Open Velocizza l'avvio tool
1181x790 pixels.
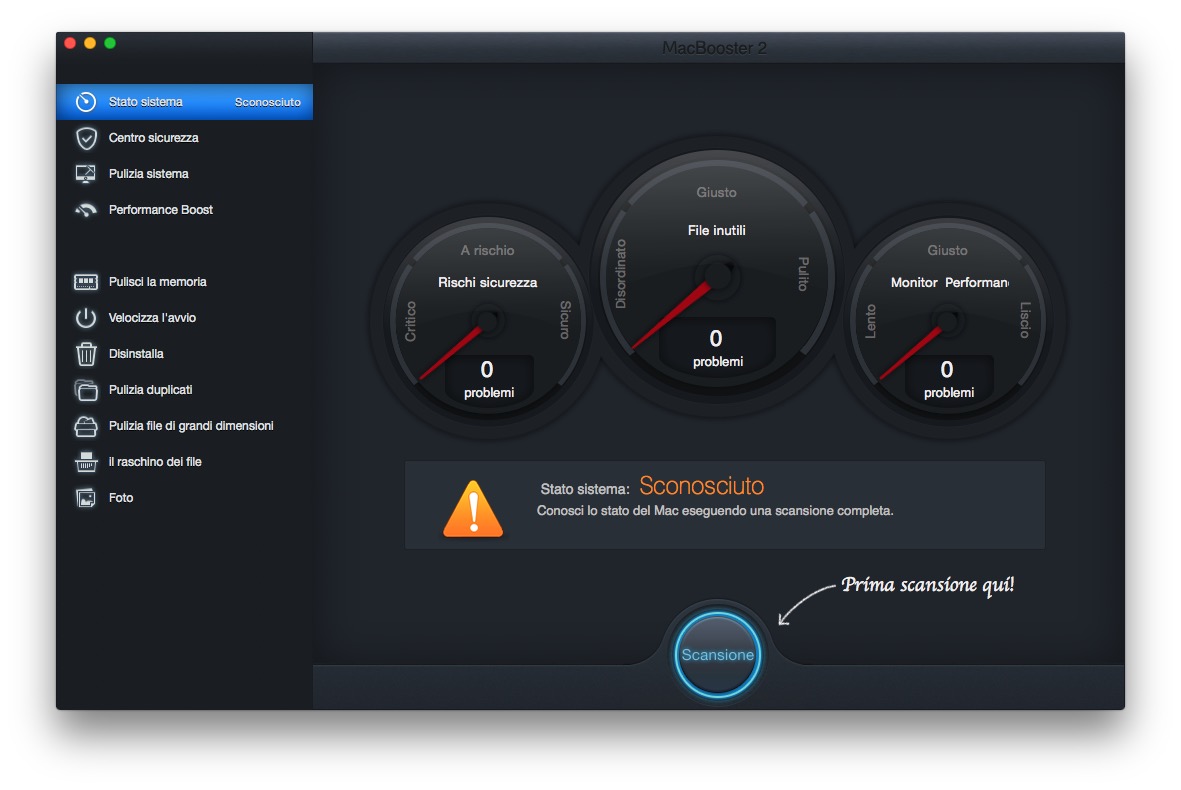(x=185, y=318)
